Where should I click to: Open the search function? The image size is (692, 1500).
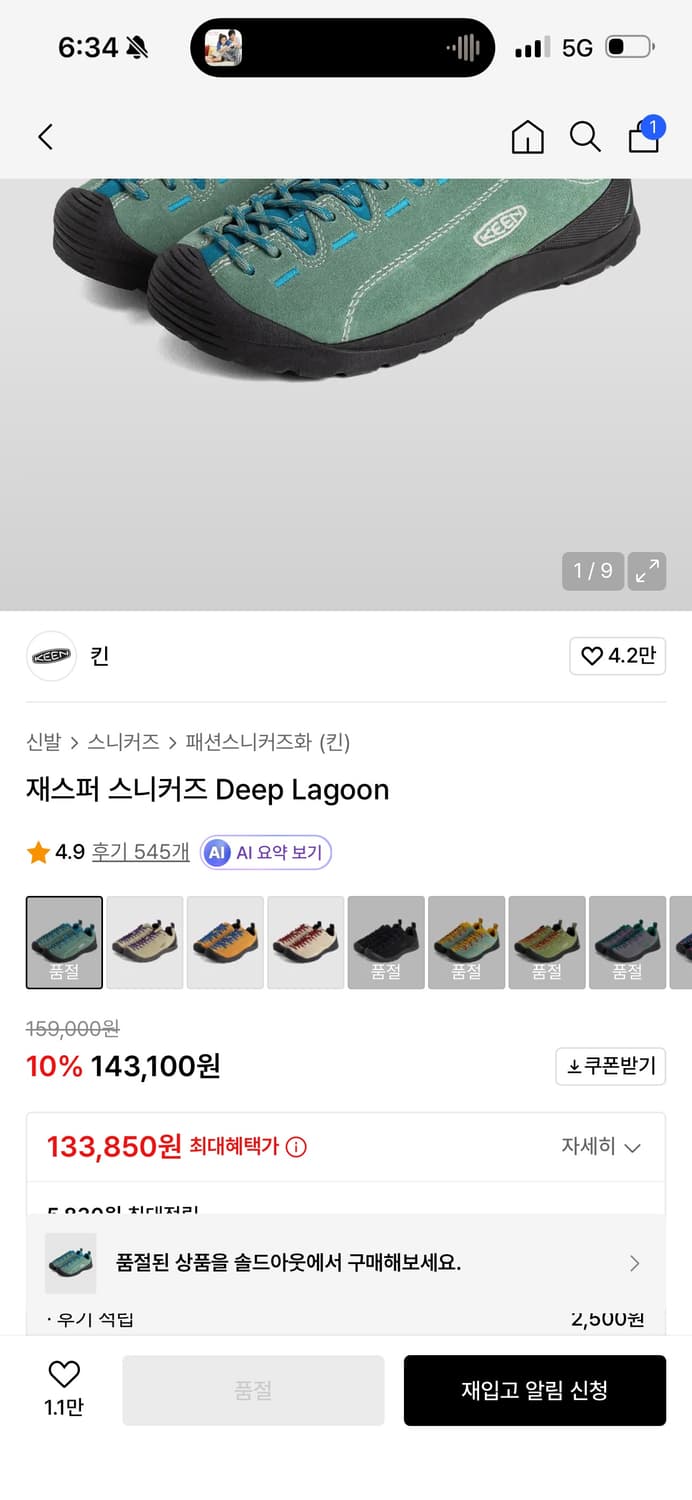[x=585, y=137]
